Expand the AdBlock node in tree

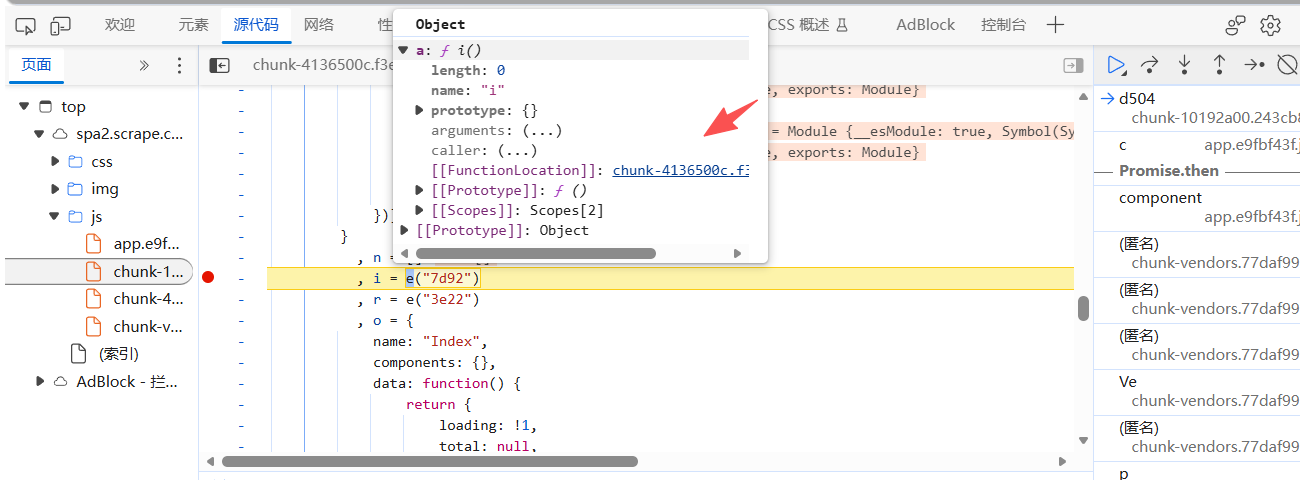click(x=39, y=381)
